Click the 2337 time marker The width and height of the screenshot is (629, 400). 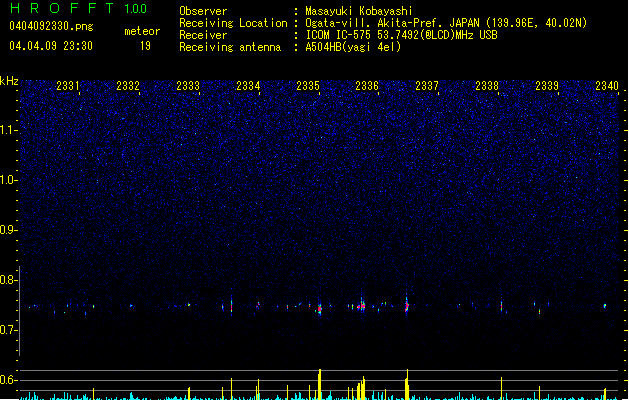pos(427,85)
